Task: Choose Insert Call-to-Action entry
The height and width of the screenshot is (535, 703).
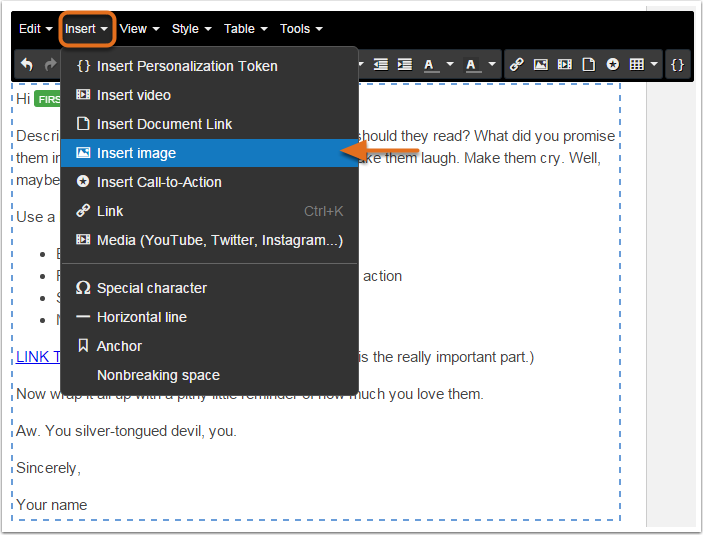Action: tap(209, 183)
